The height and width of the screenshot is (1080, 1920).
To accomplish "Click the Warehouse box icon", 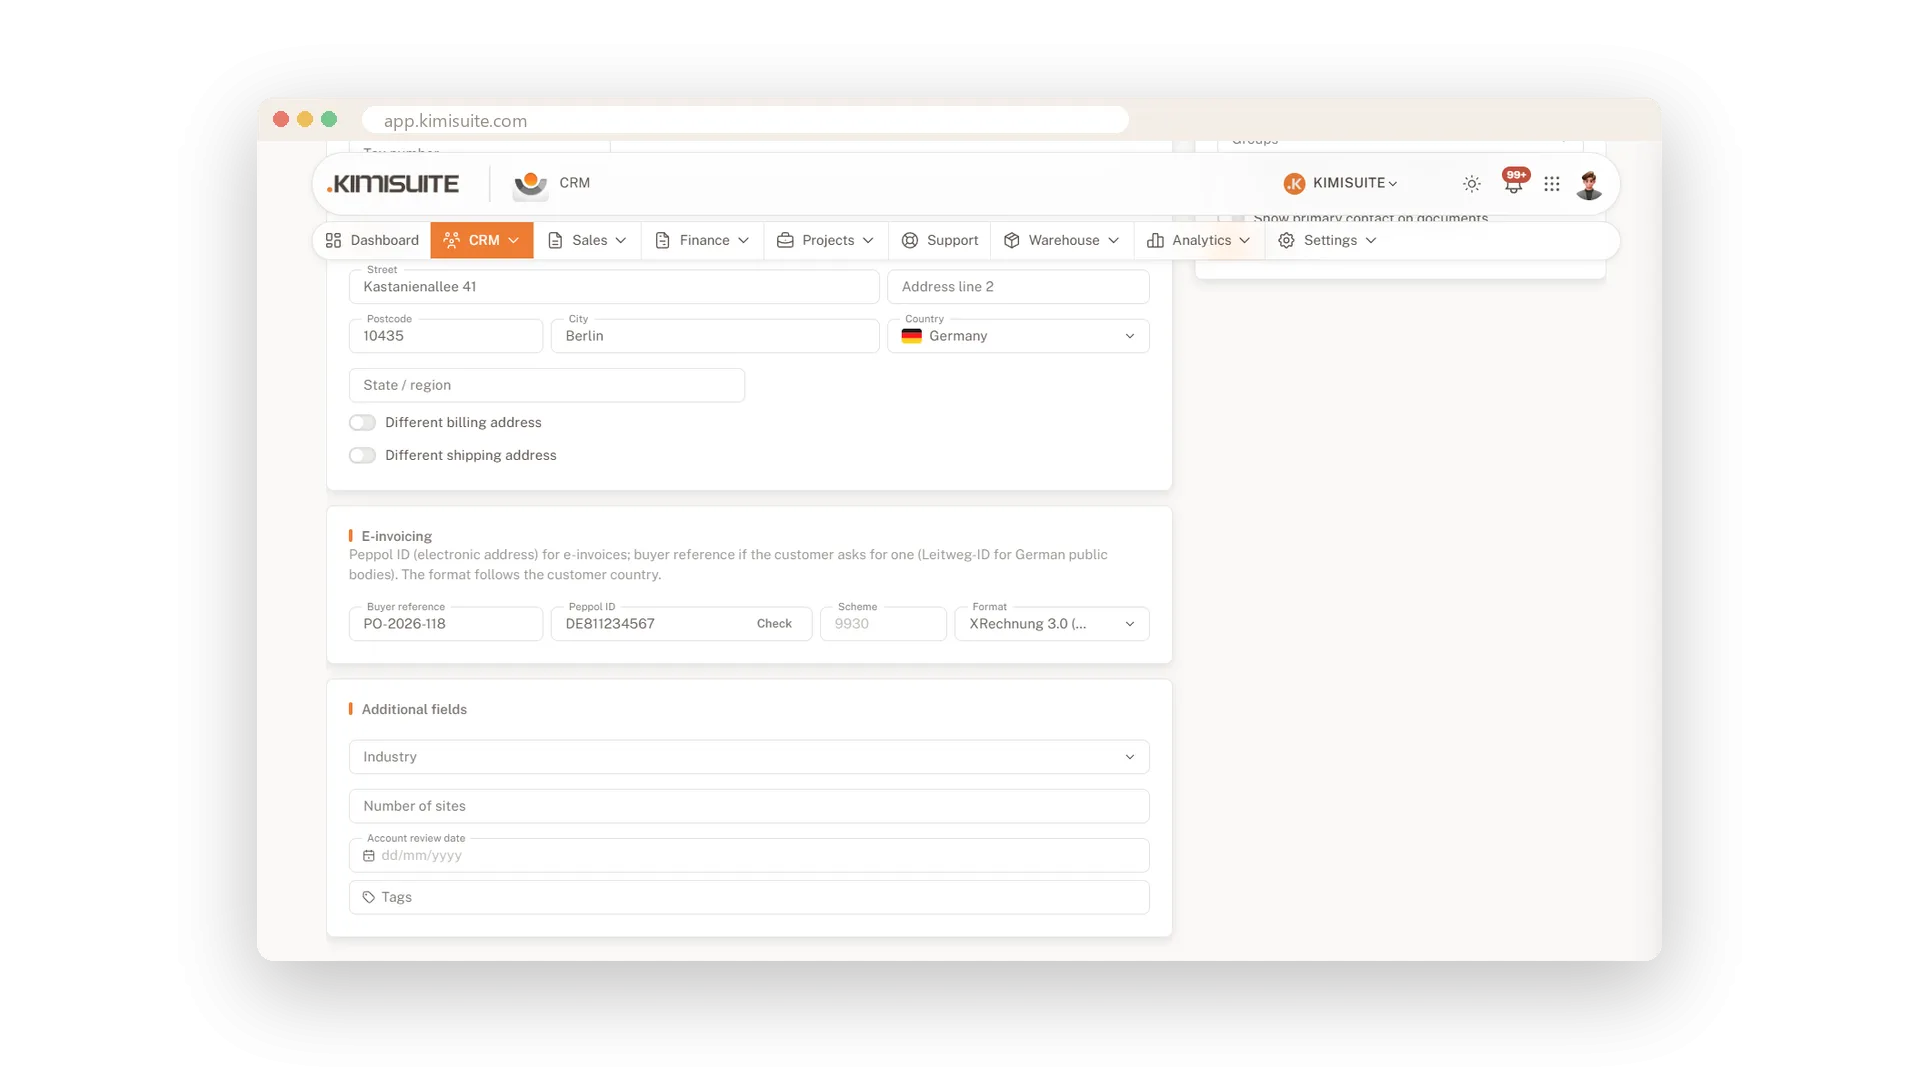I will (x=1012, y=241).
